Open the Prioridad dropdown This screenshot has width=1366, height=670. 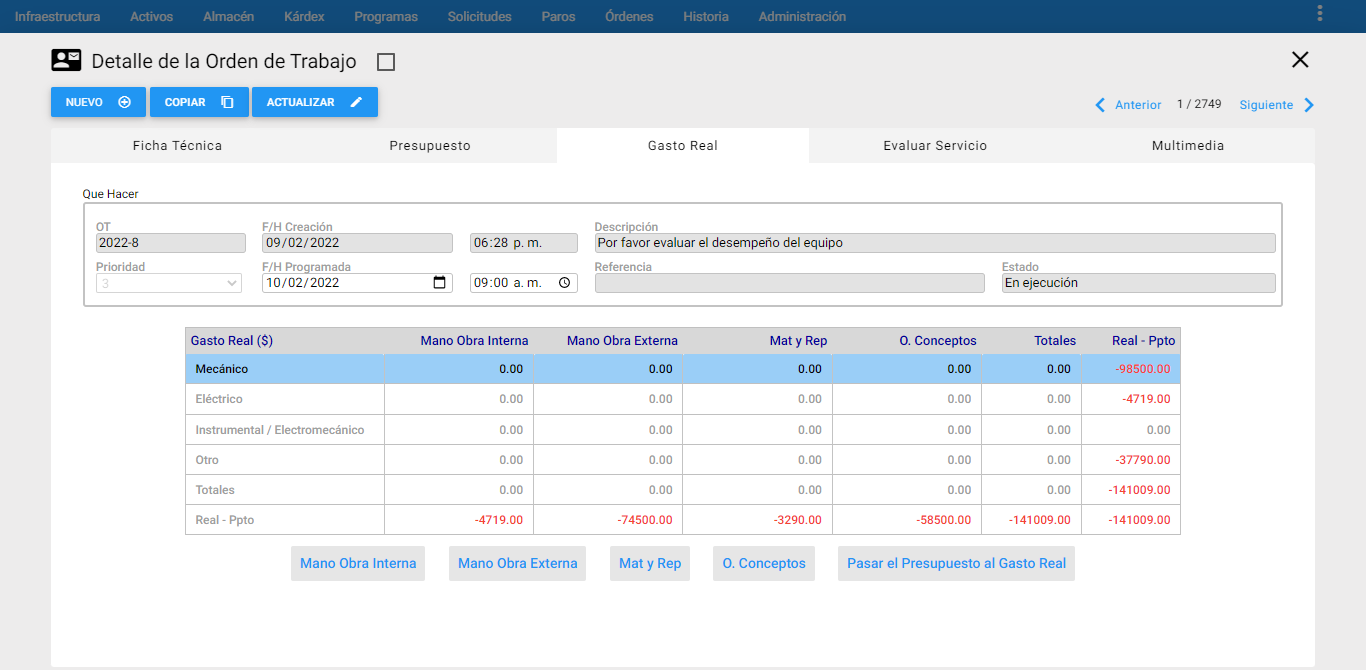tap(170, 283)
